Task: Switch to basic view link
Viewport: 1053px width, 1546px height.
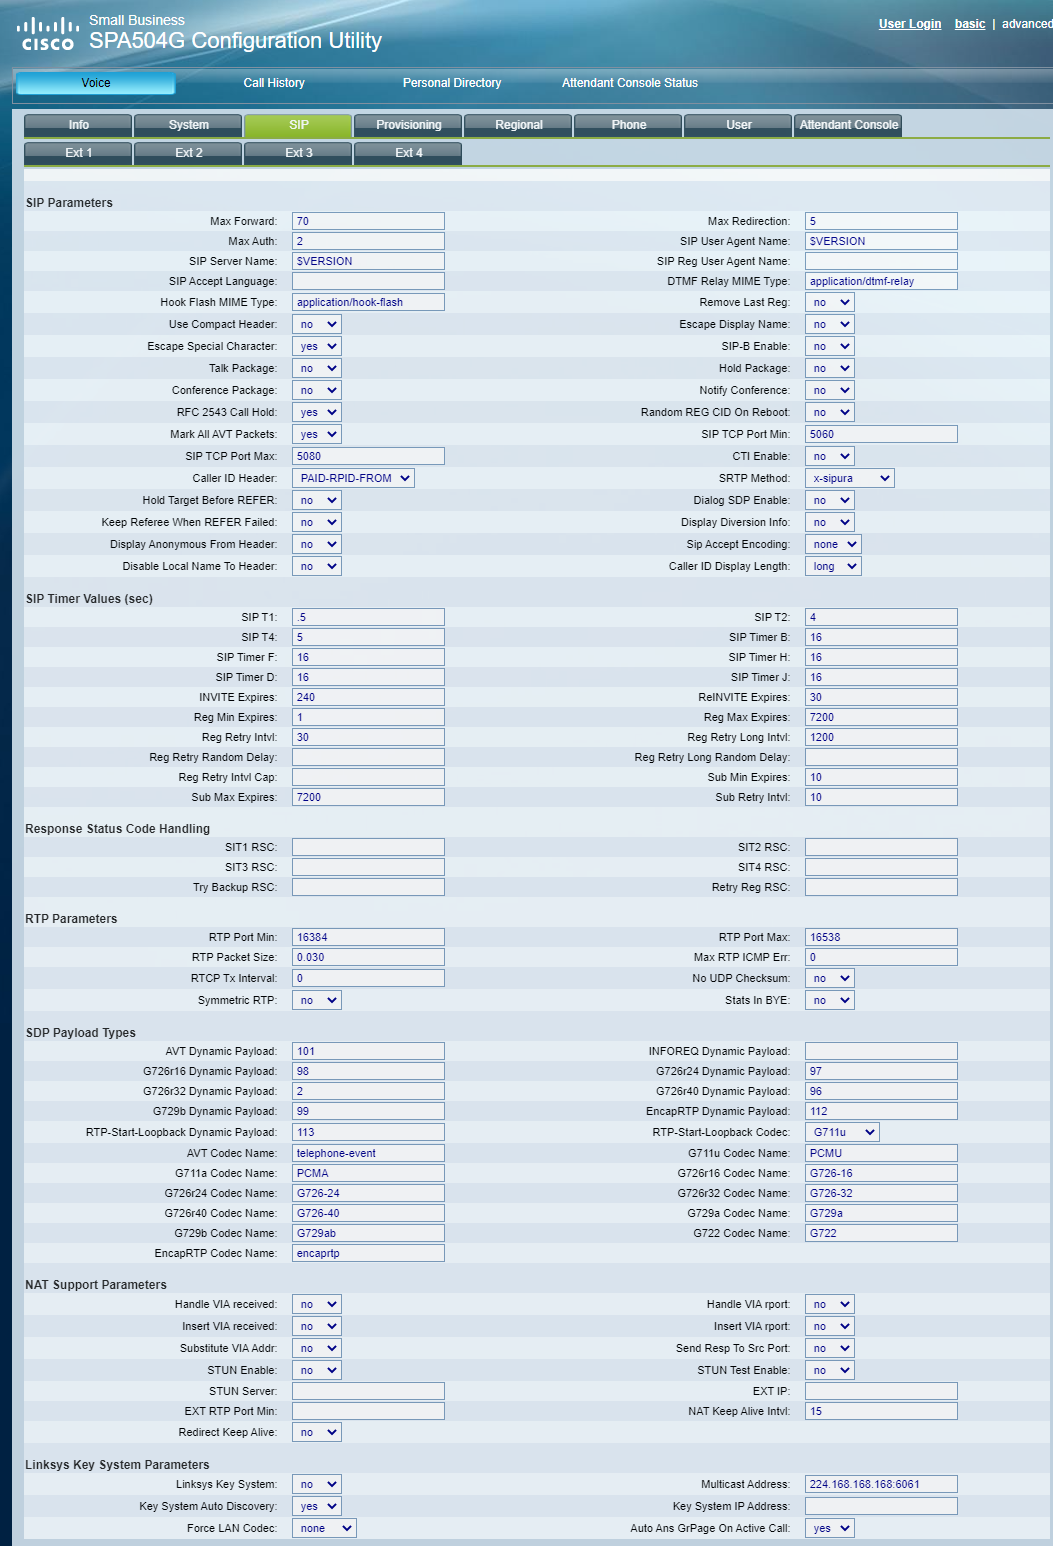Action: tap(970, 24)
